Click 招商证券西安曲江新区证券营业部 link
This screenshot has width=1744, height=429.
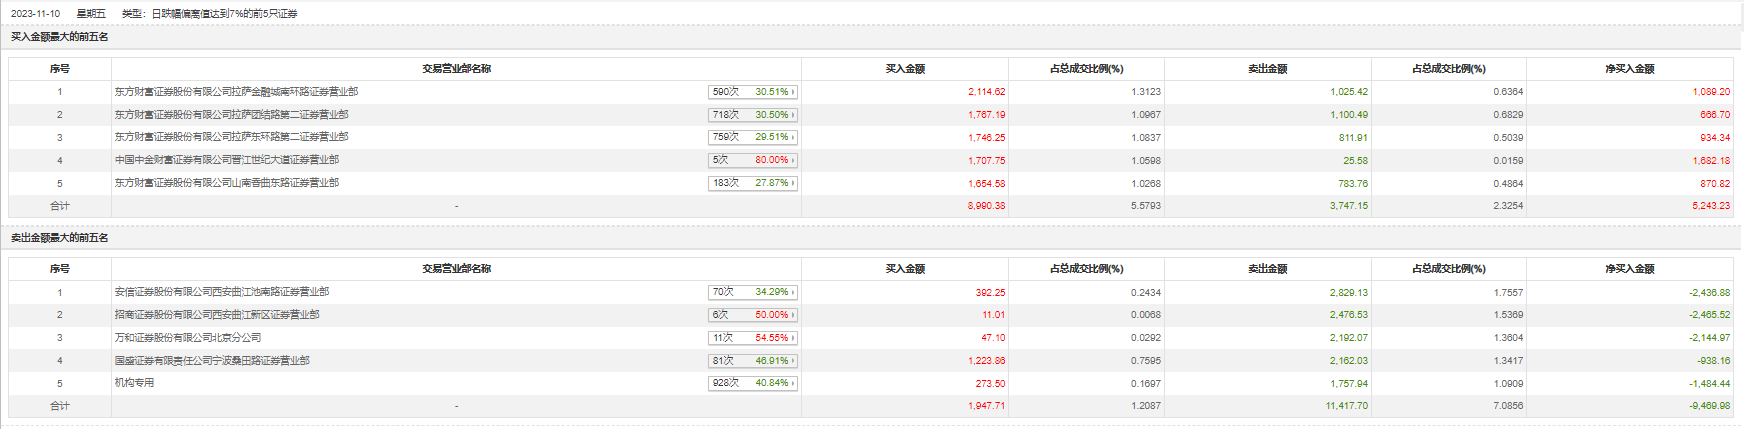point(217,315)
